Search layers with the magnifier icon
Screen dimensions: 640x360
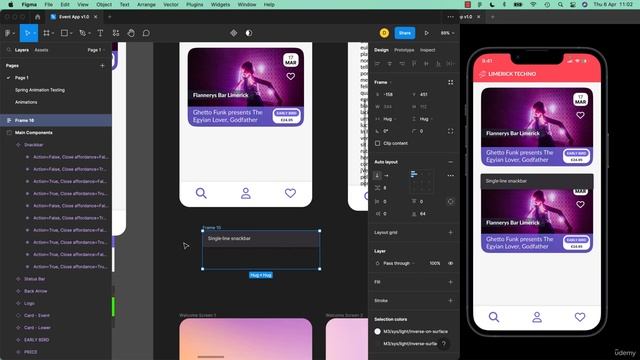click(x=9, y=50)
